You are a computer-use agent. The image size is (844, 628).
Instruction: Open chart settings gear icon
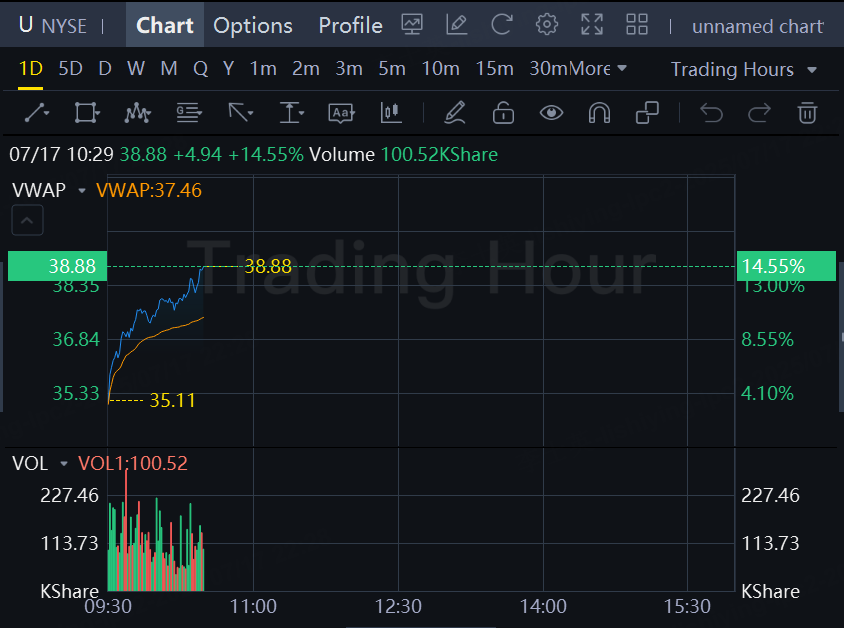546,25
